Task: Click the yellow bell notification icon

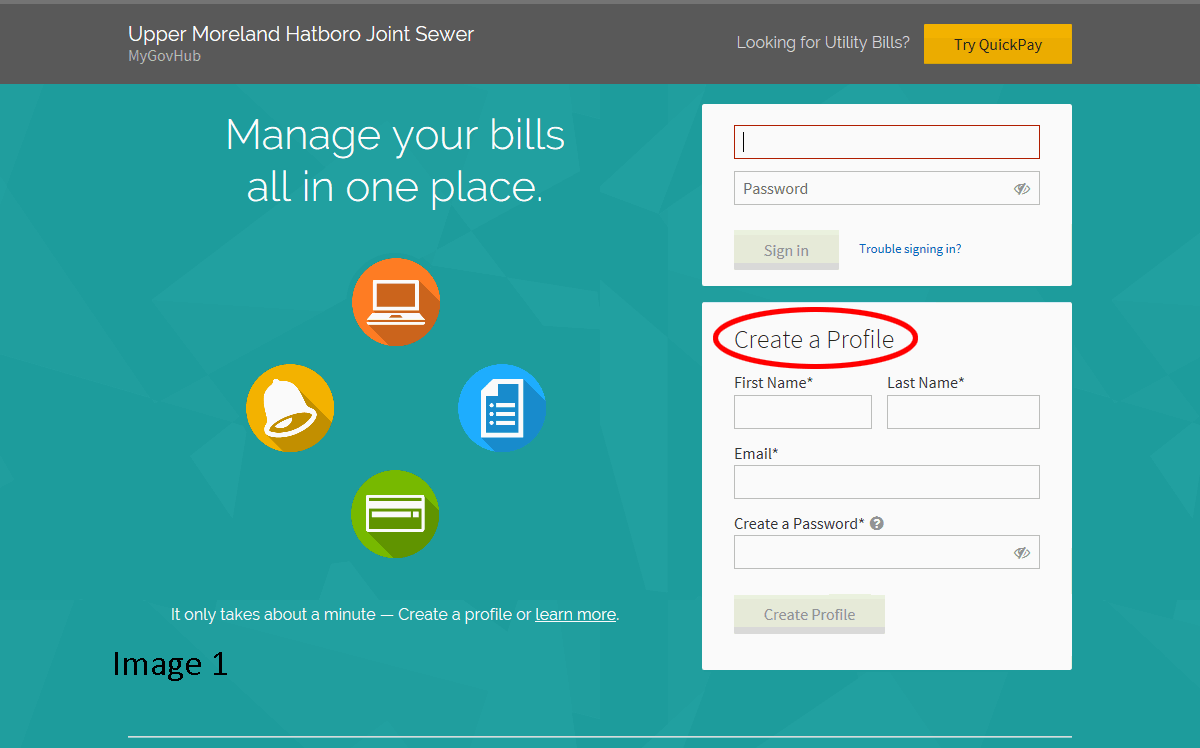Action: [290, 408]
